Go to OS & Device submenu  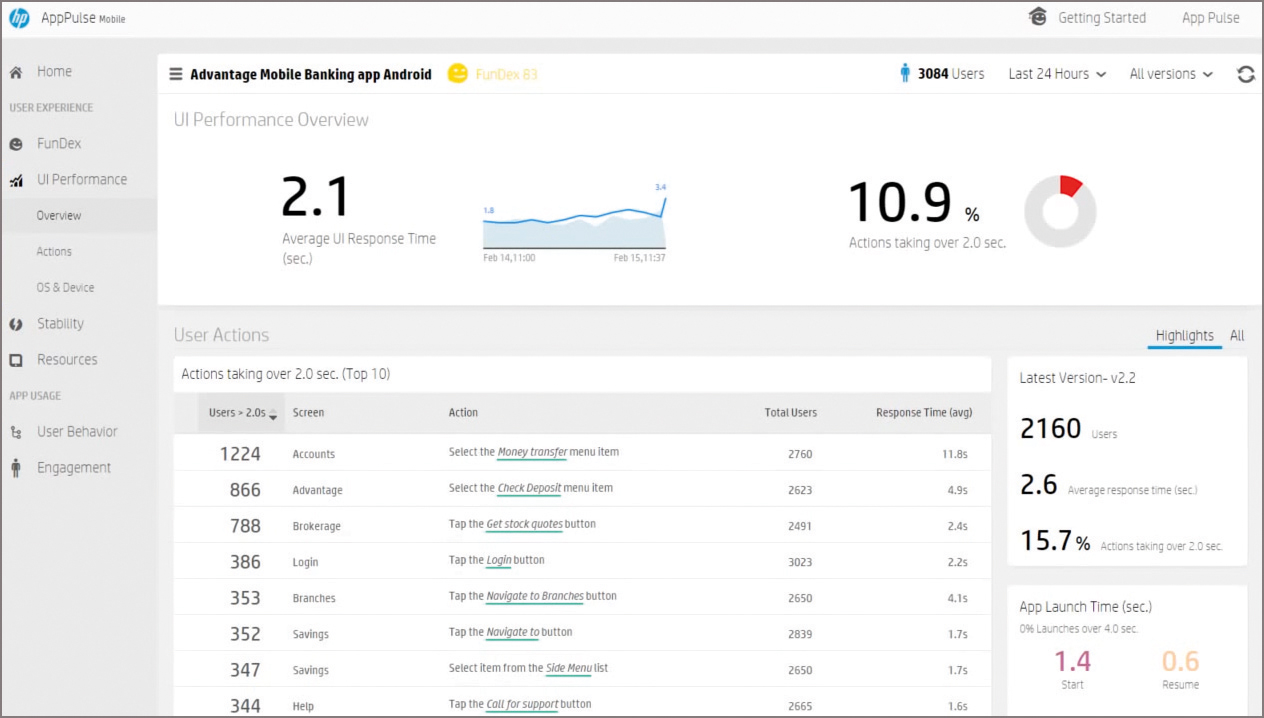(x=65, y=288)
